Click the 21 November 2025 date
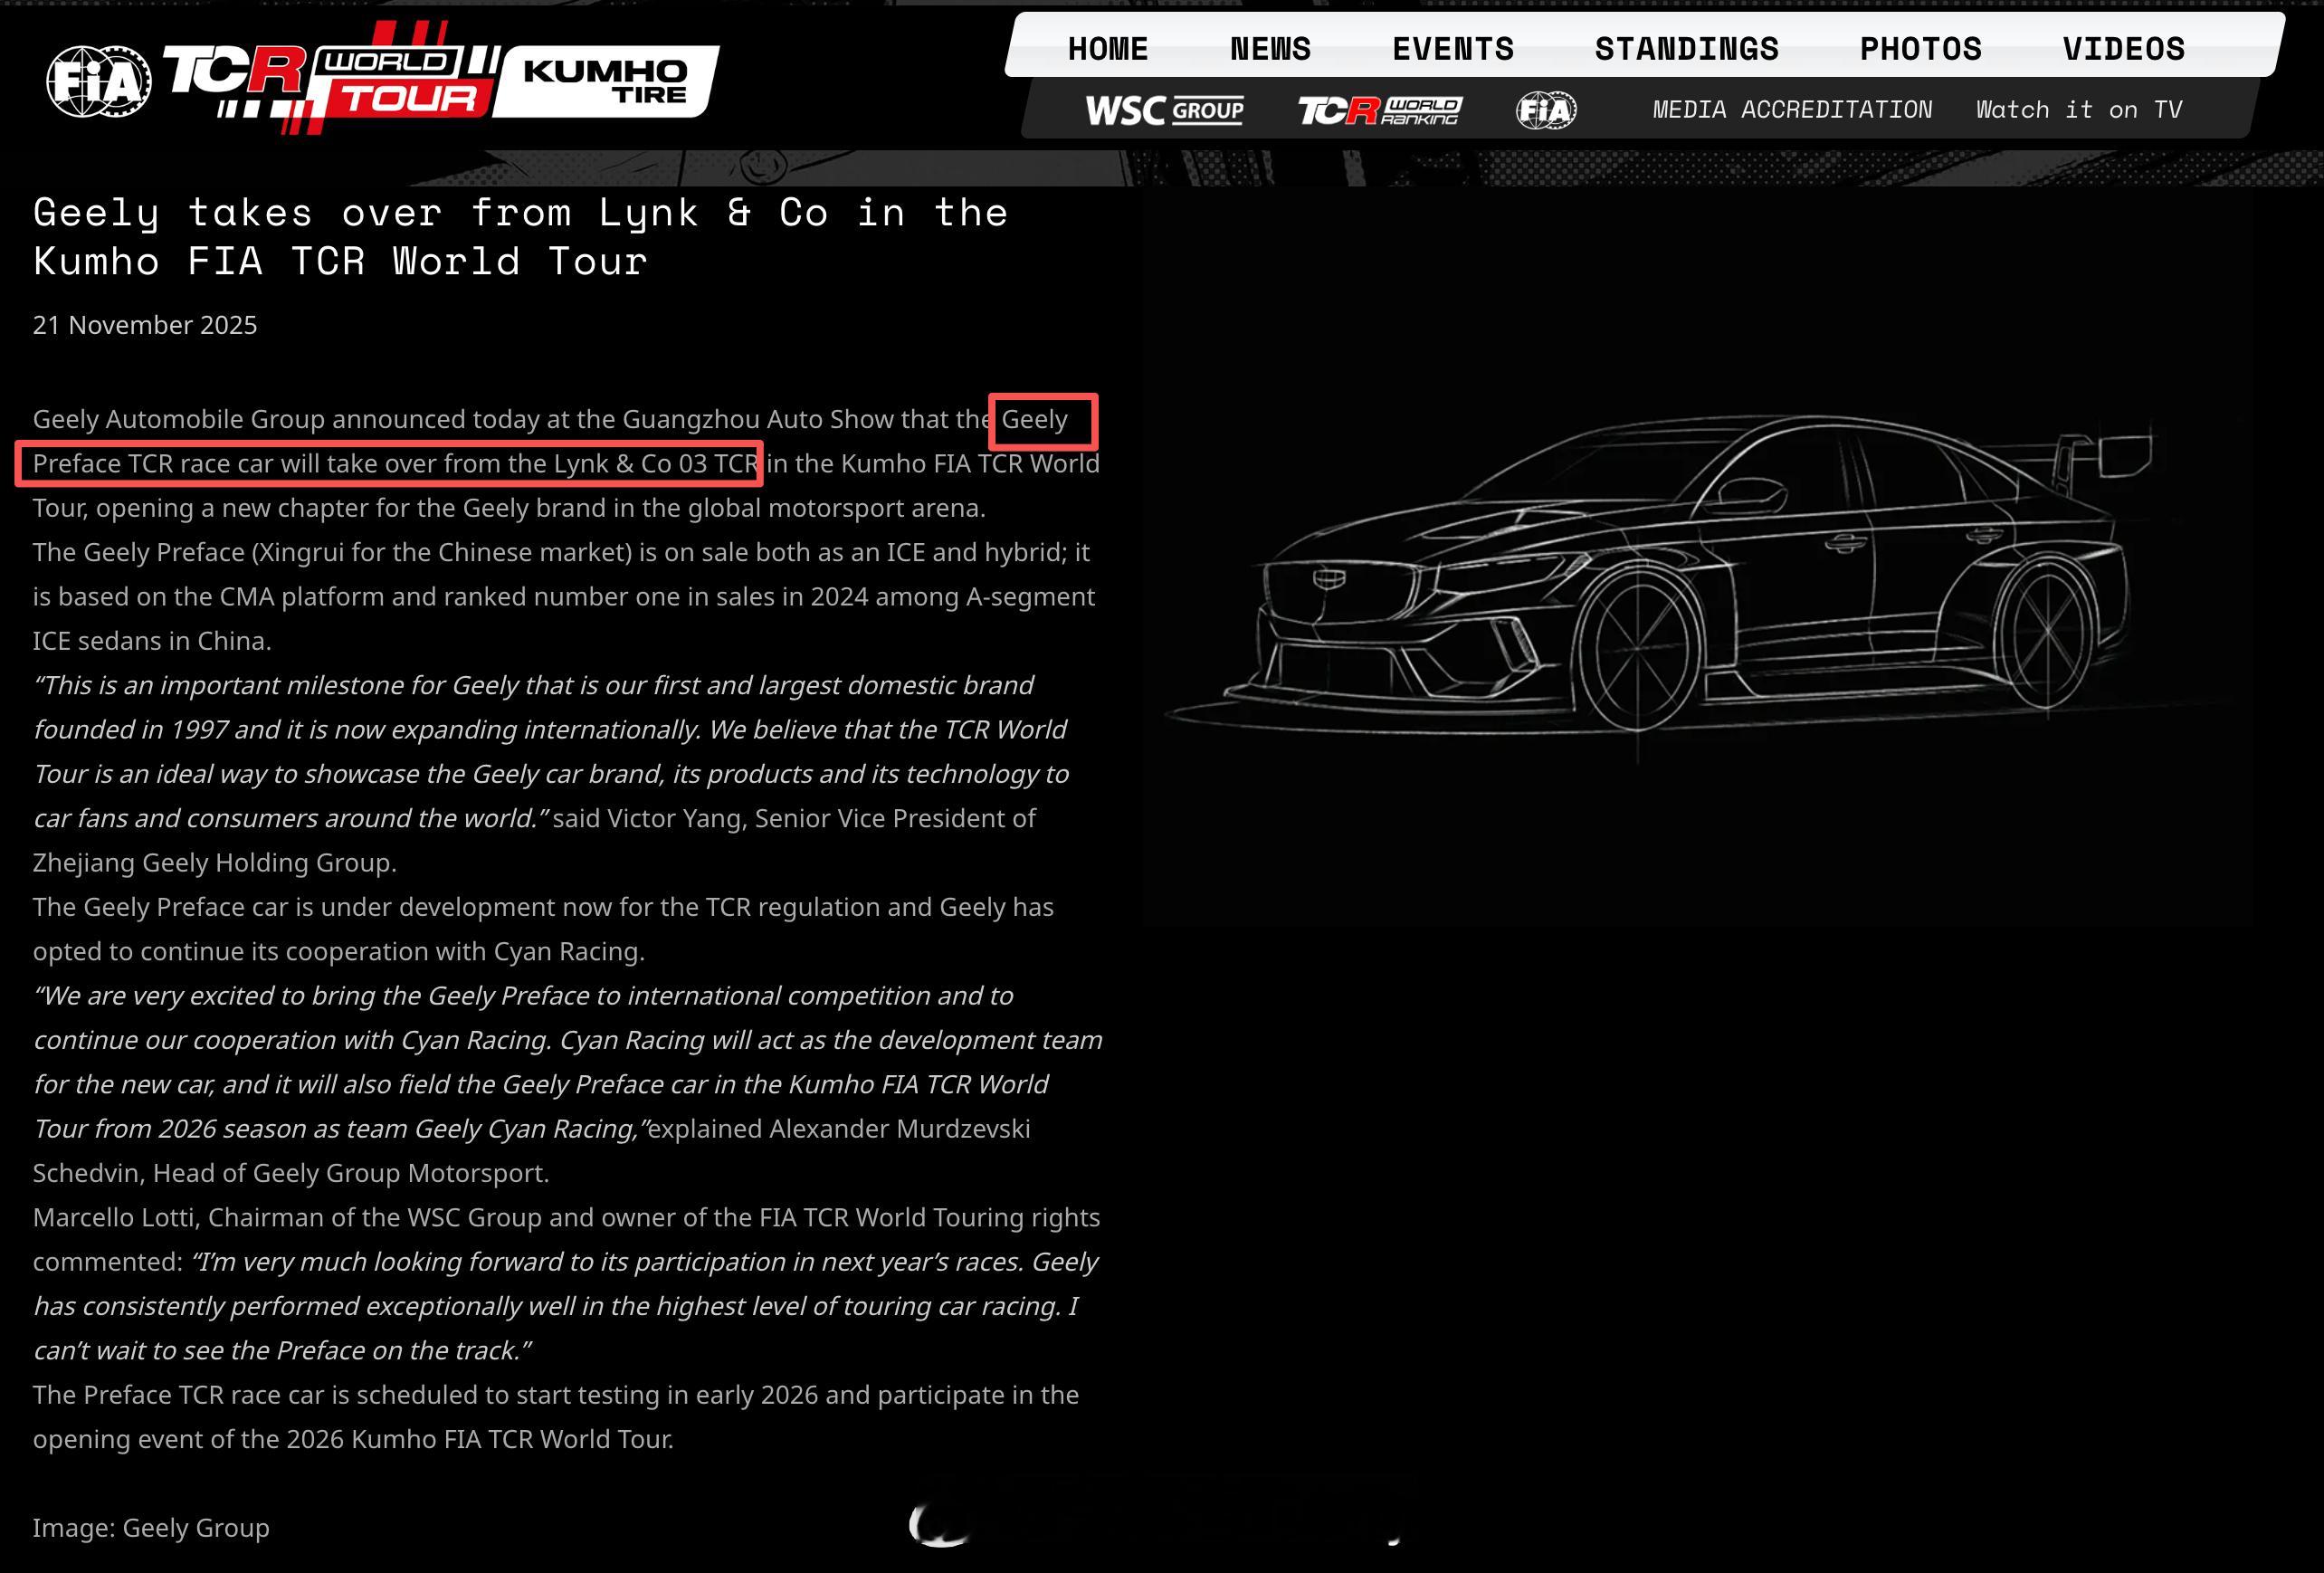2324x1573 pixels. click(145, 325)
